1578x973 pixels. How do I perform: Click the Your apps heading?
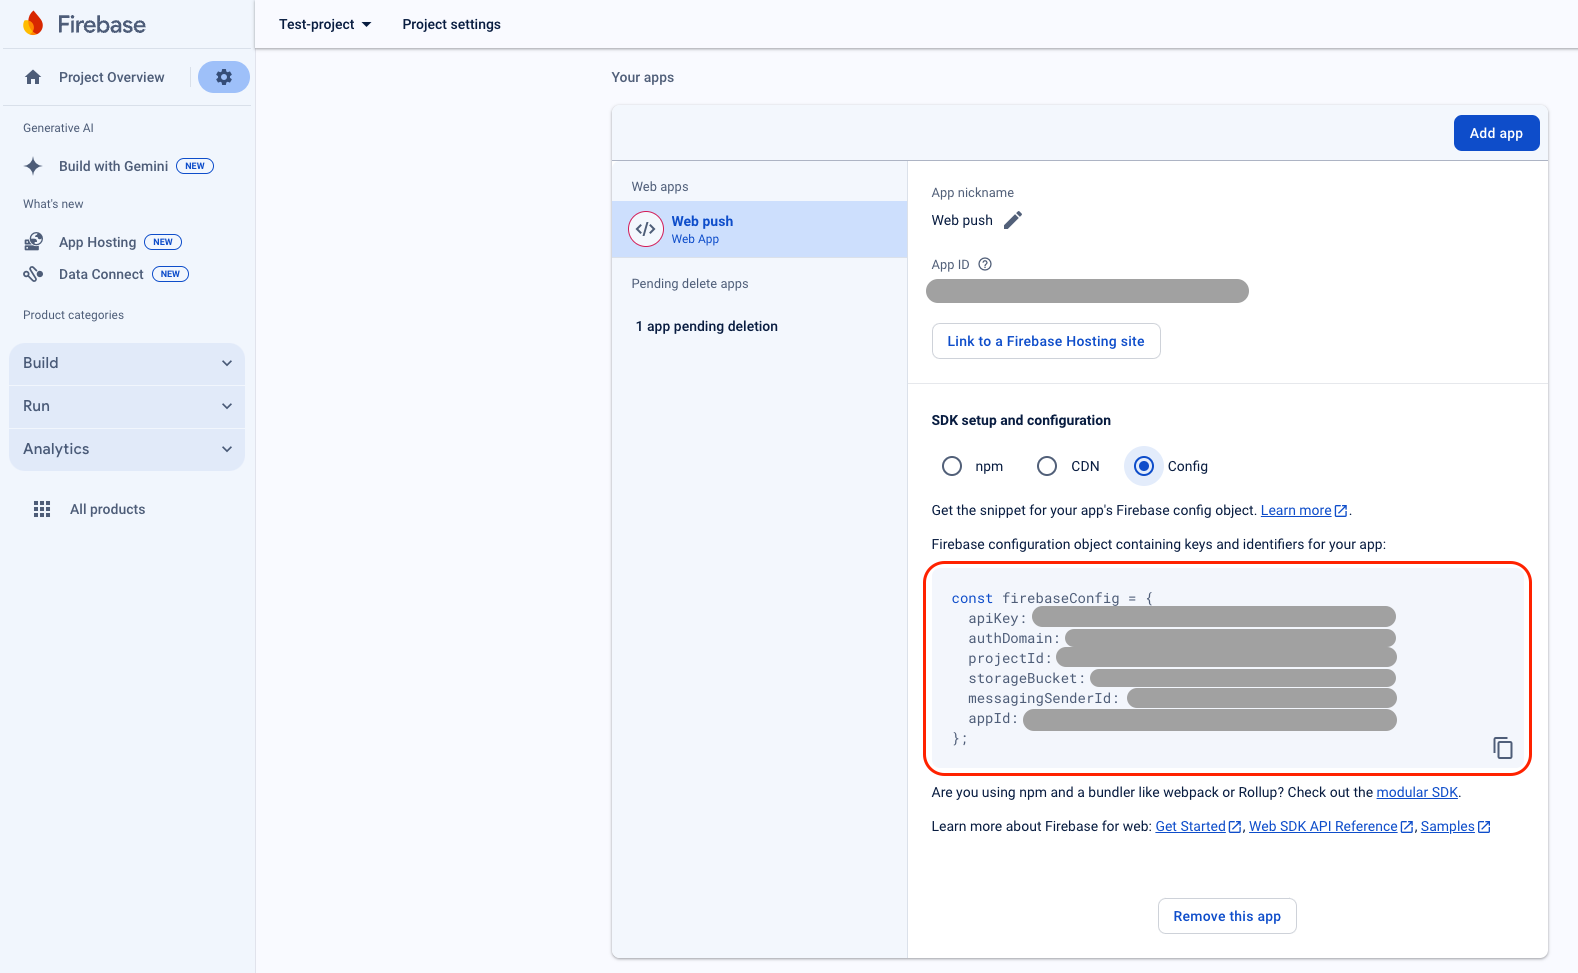[642, 77]
